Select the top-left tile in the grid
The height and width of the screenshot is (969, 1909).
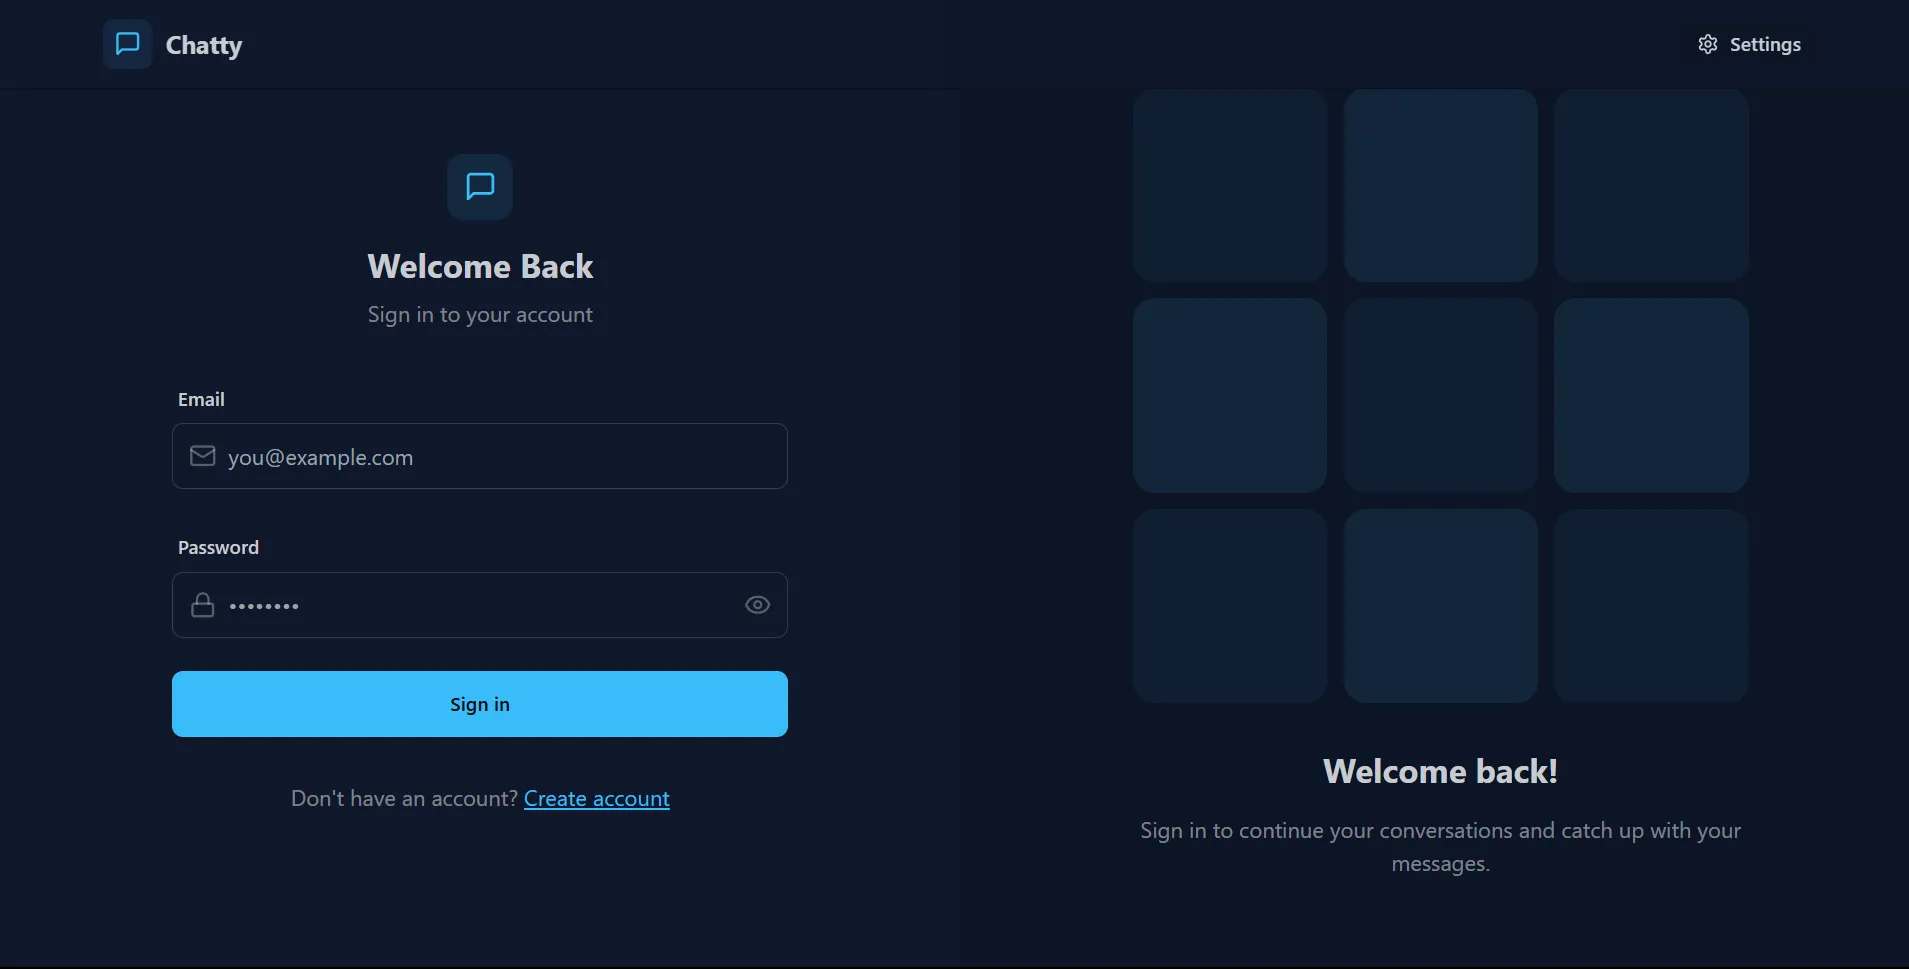tap(1229, 185)
